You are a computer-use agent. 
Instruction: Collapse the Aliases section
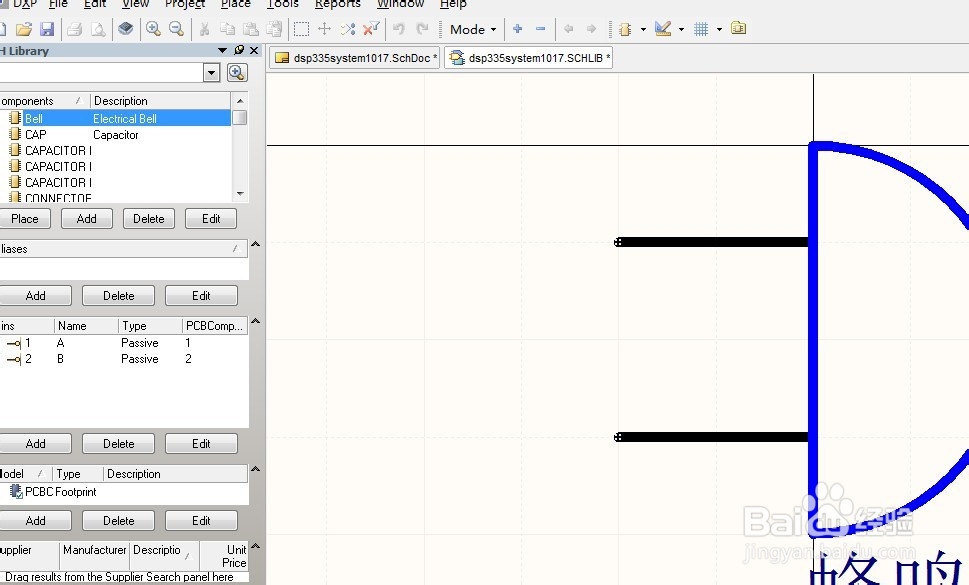[255, 245]
